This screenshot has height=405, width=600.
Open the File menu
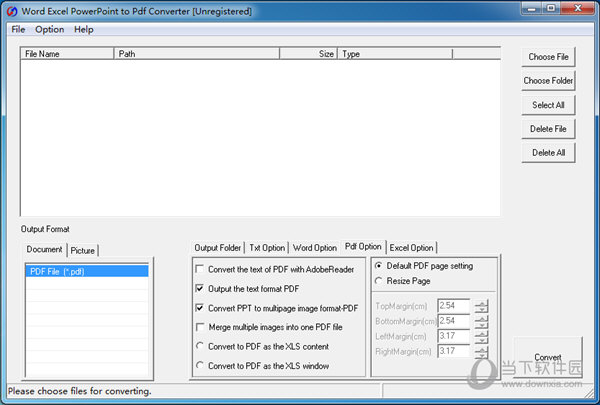tap(18, 29)
